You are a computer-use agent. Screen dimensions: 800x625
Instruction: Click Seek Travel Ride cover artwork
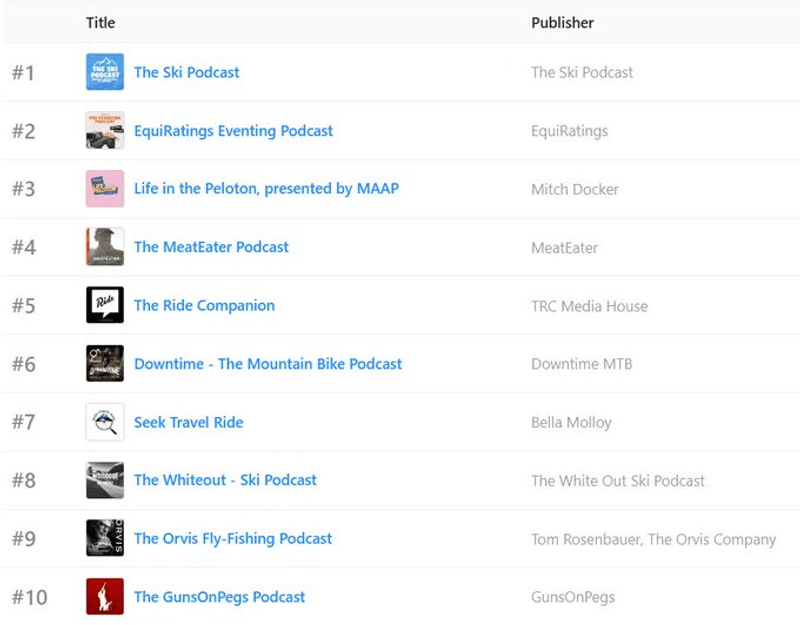[x=105, y=422]
